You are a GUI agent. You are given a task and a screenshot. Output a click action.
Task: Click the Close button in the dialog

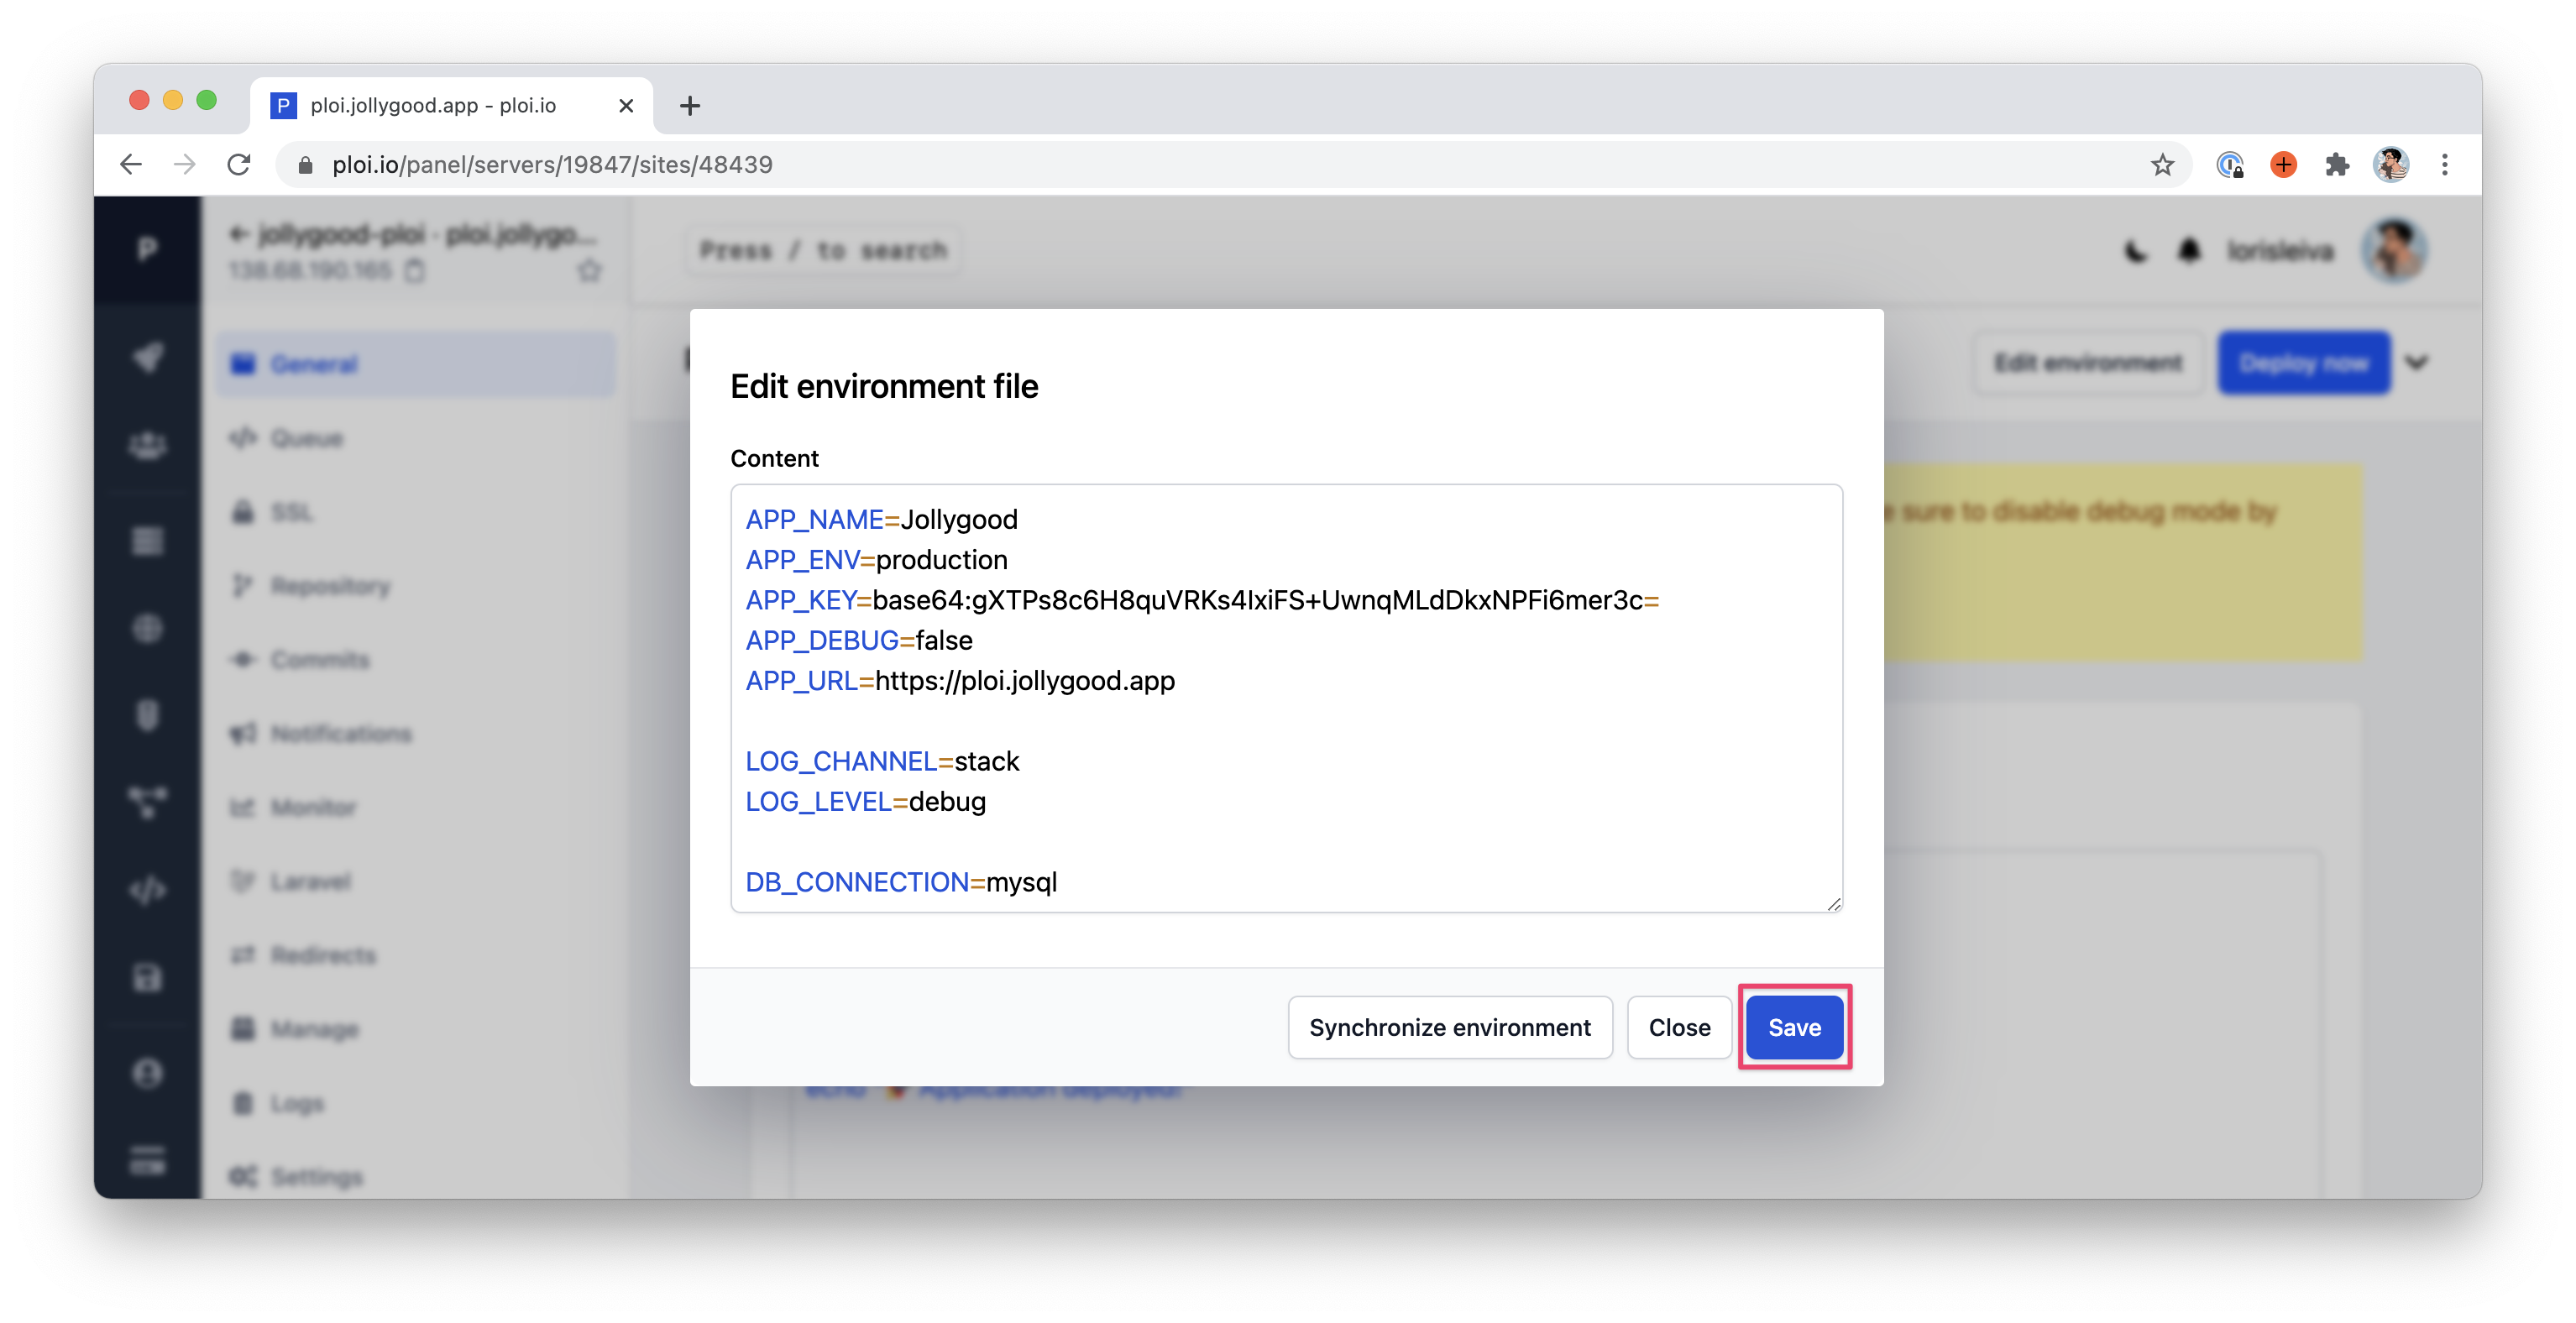tap(1679, 1027)
